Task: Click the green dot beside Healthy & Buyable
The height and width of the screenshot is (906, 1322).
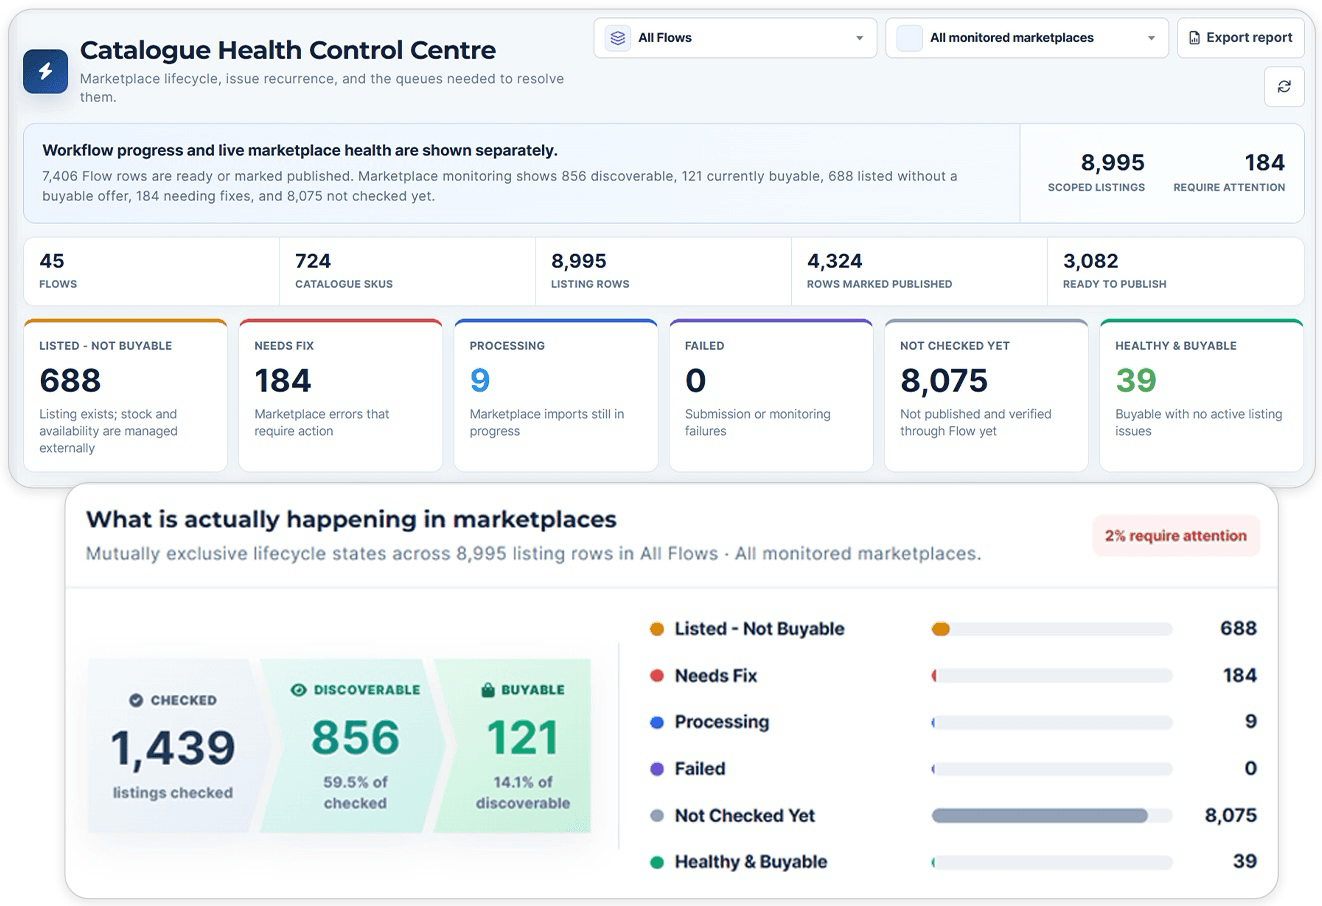Action: 657,862
